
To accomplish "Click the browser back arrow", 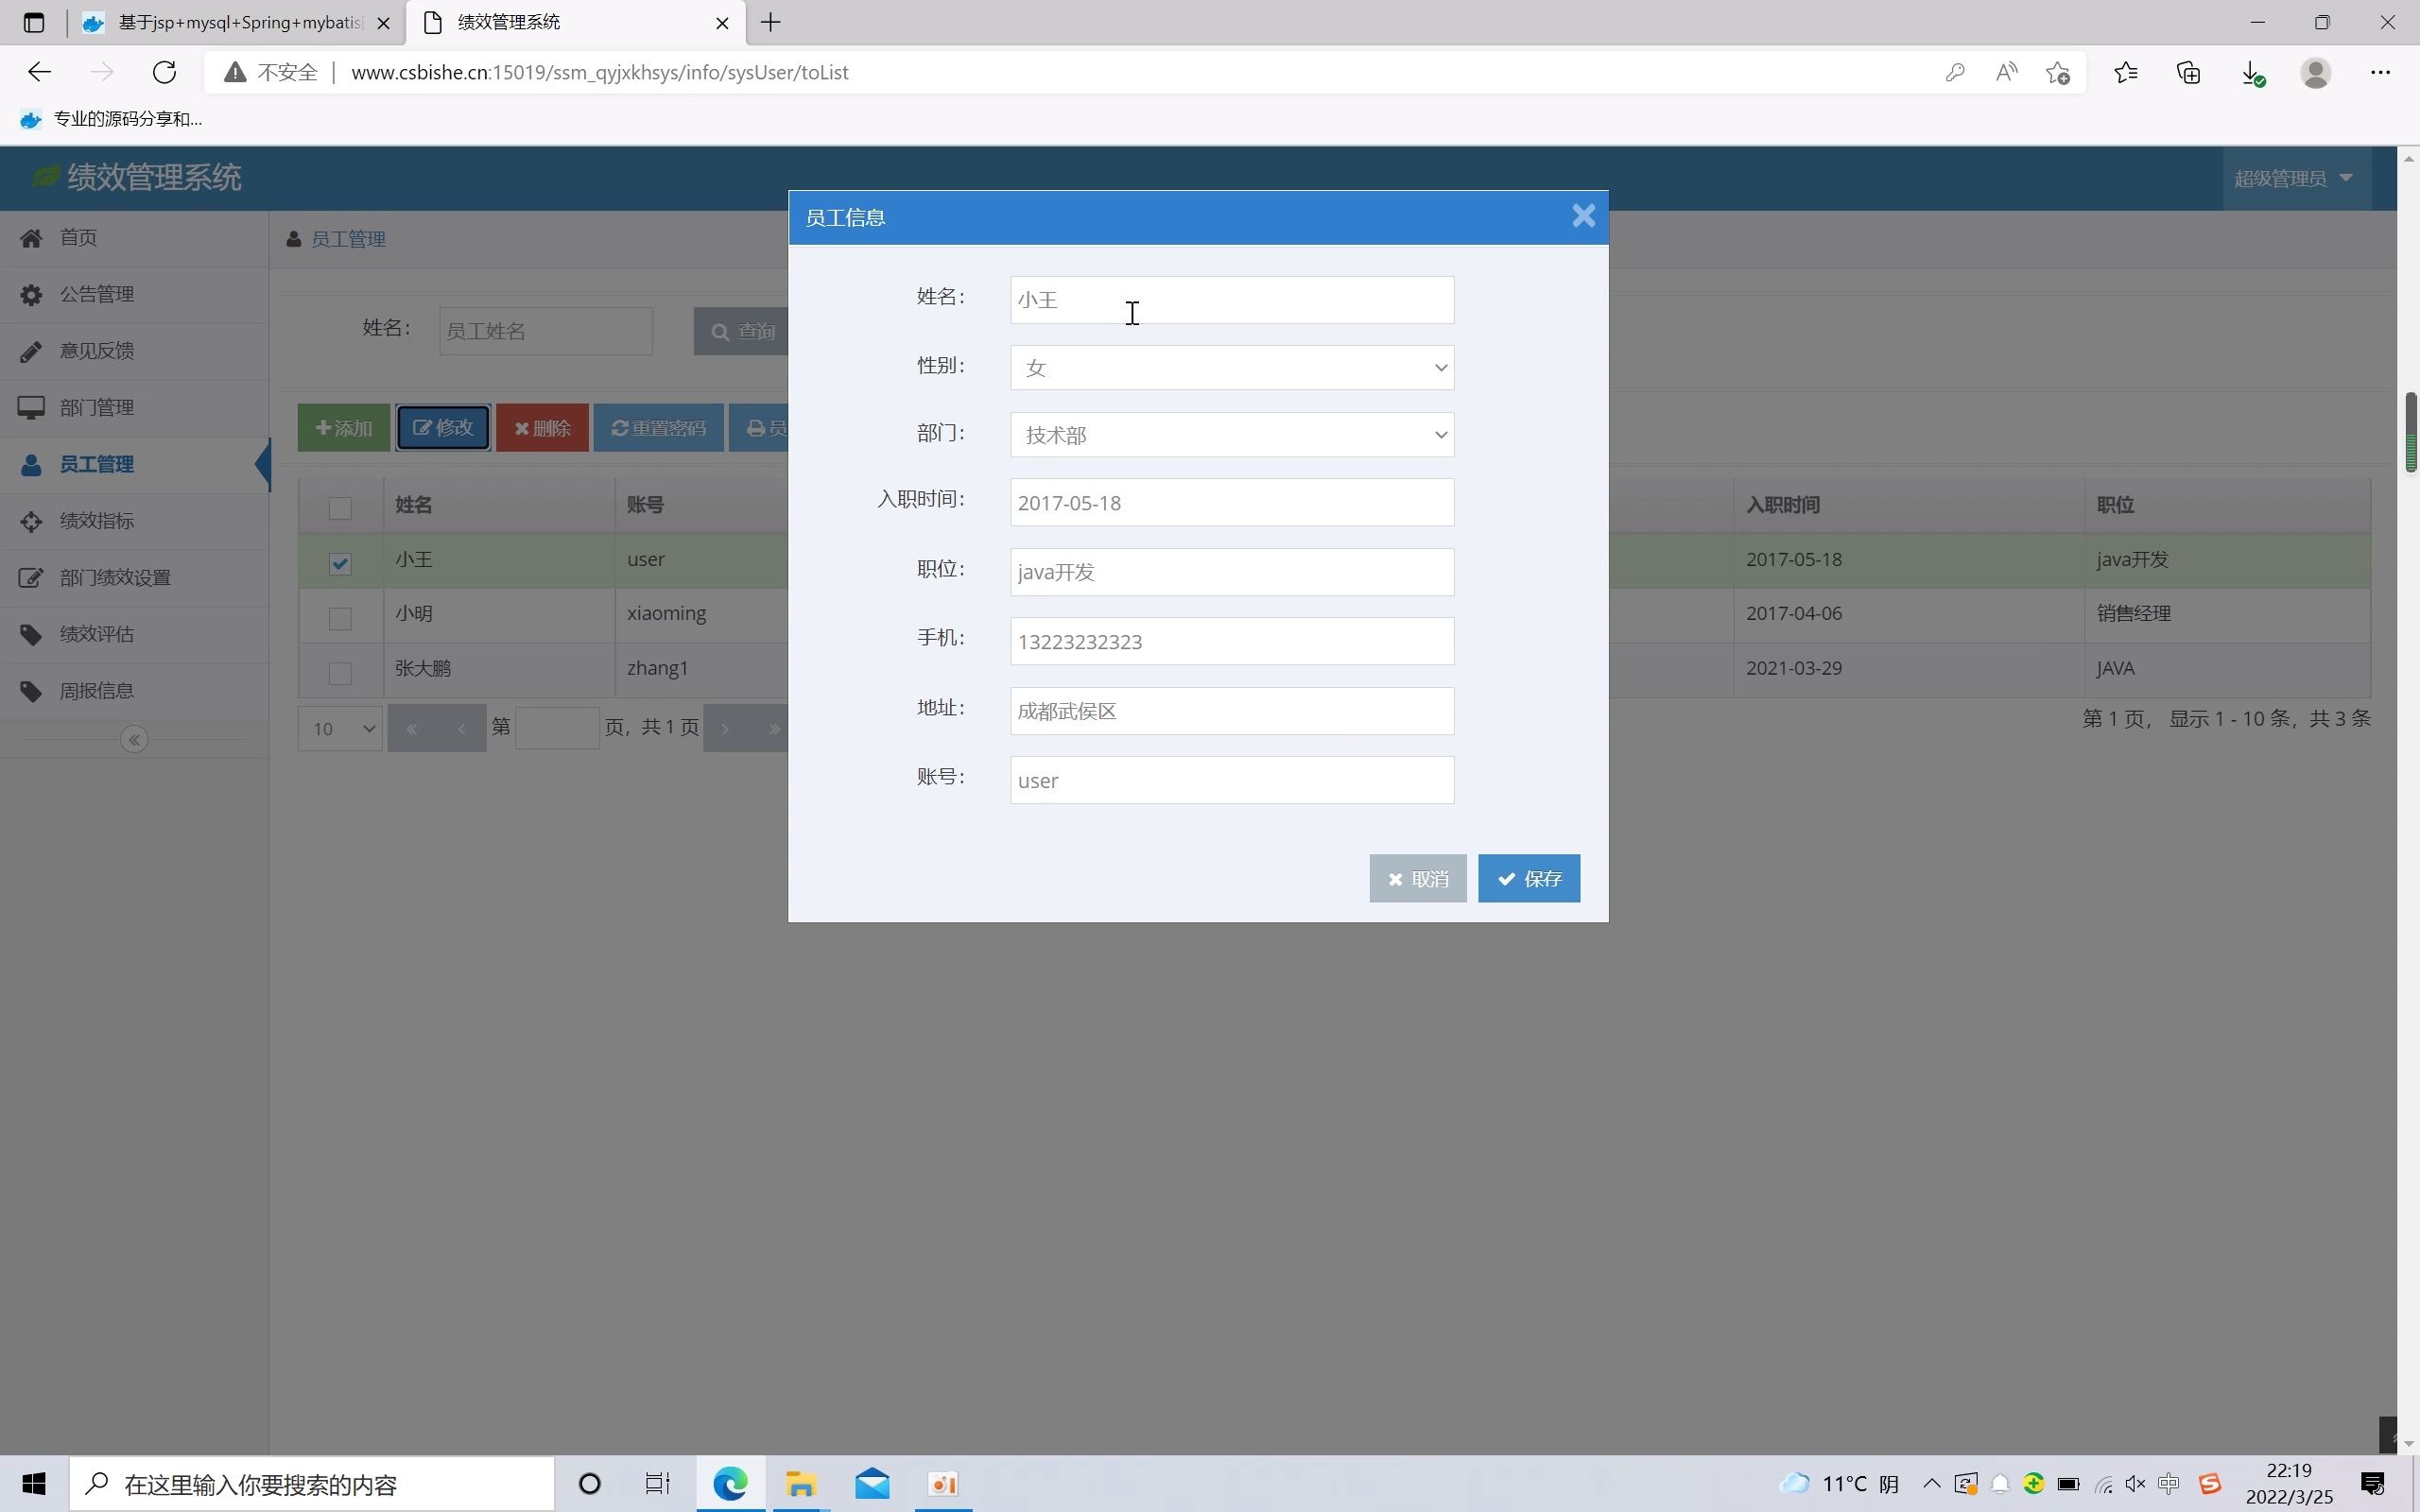I will pos(39,72).
